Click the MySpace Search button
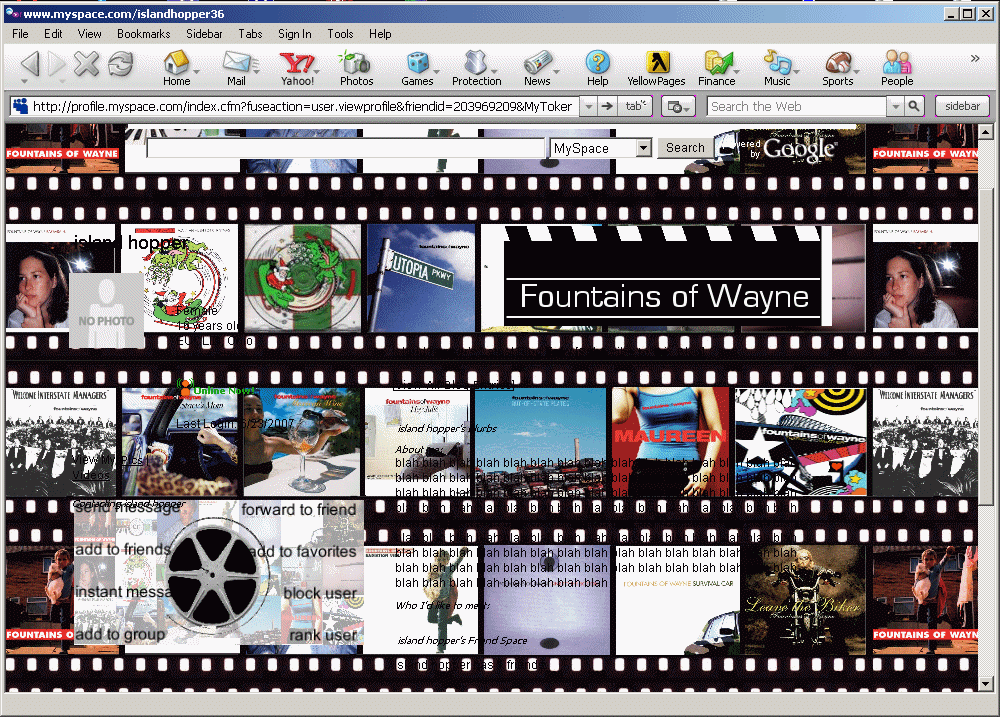1000x717 pixels. click(x=685, y=148)
